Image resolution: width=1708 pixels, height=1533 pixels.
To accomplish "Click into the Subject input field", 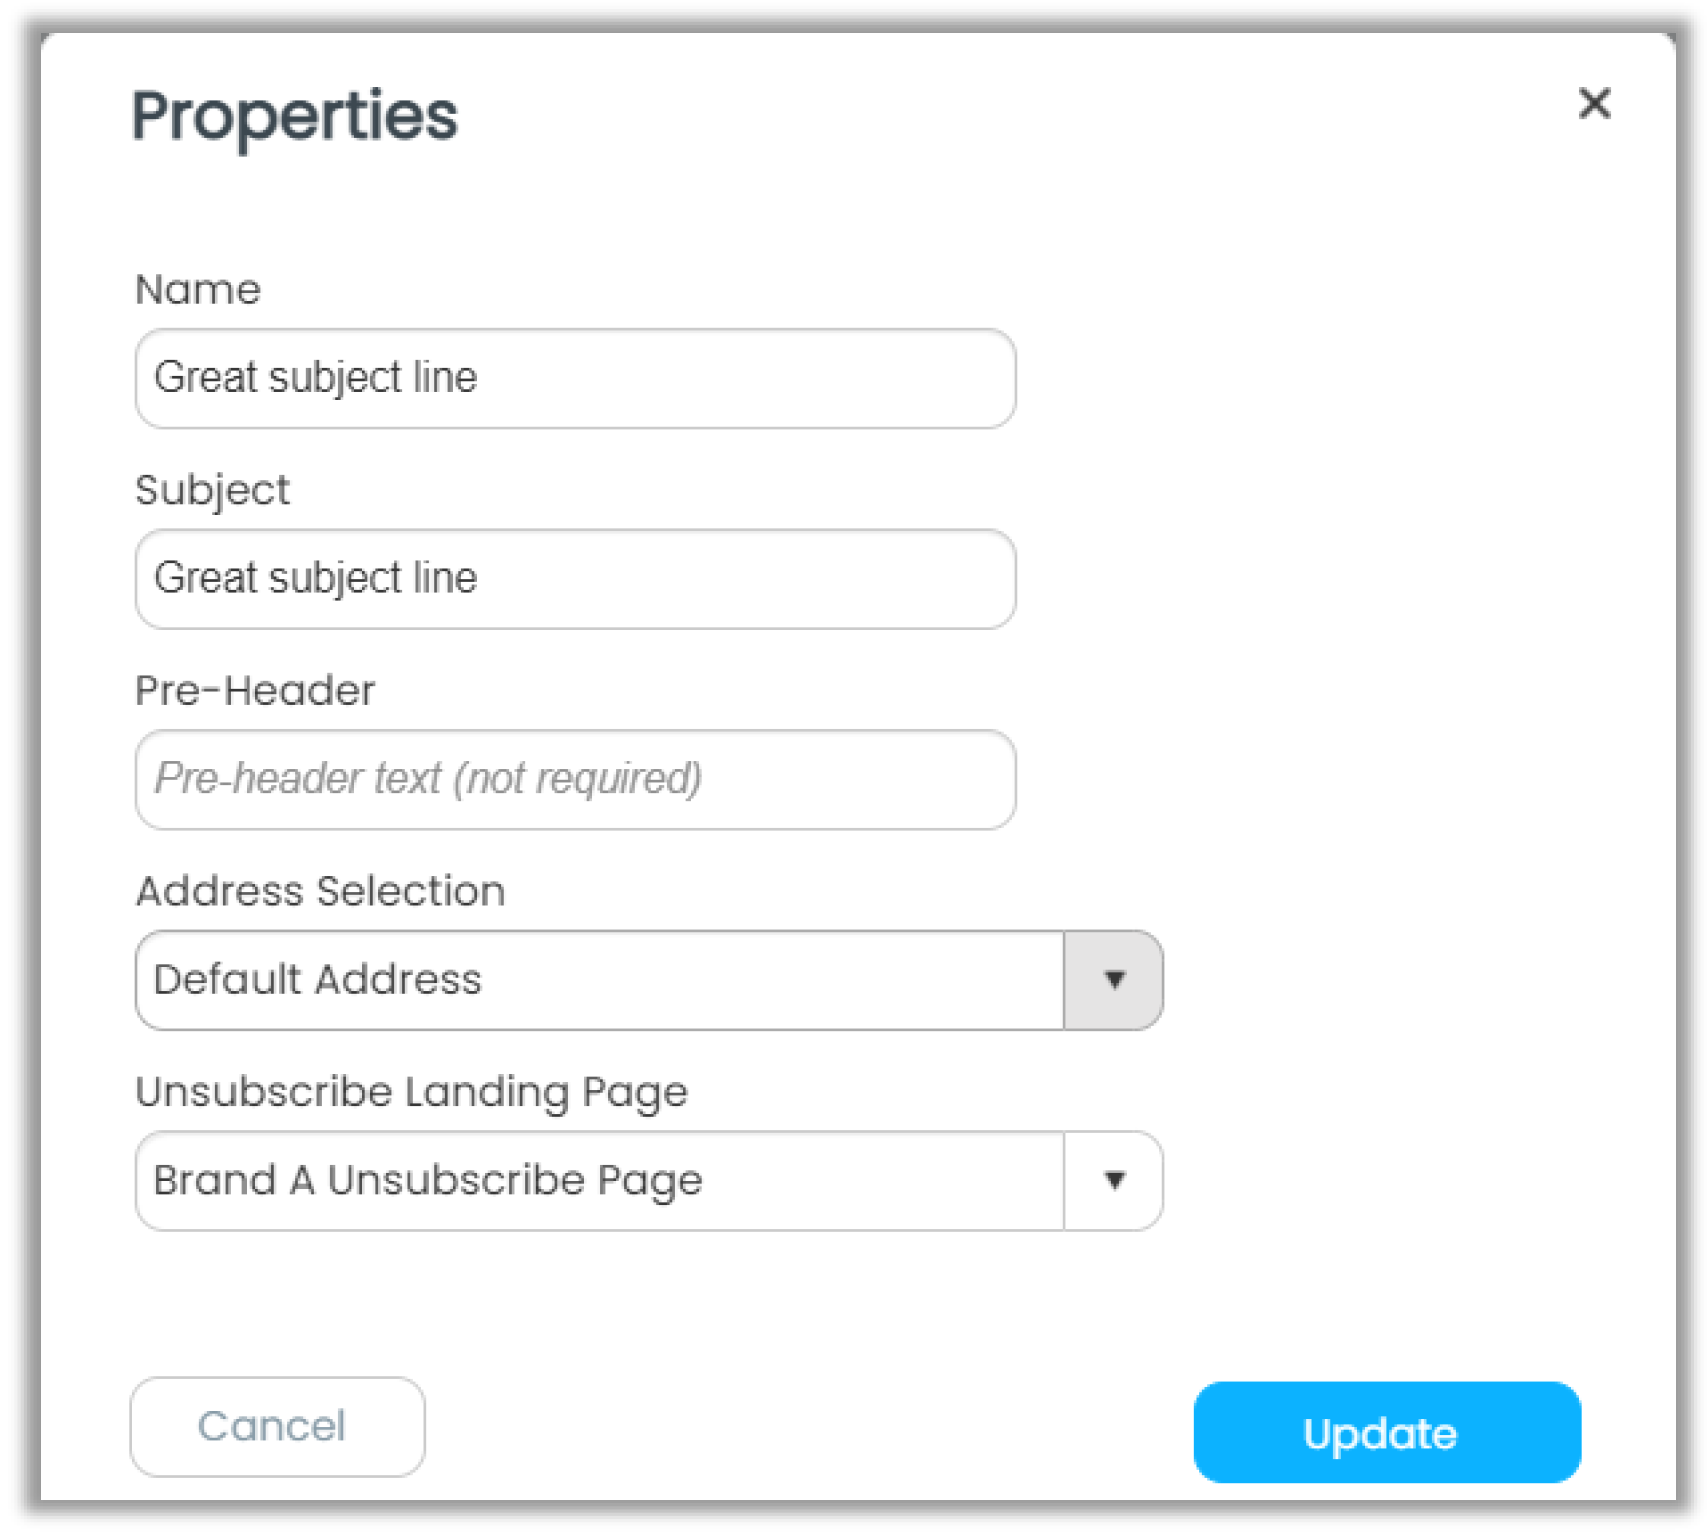I will [576, 579].
